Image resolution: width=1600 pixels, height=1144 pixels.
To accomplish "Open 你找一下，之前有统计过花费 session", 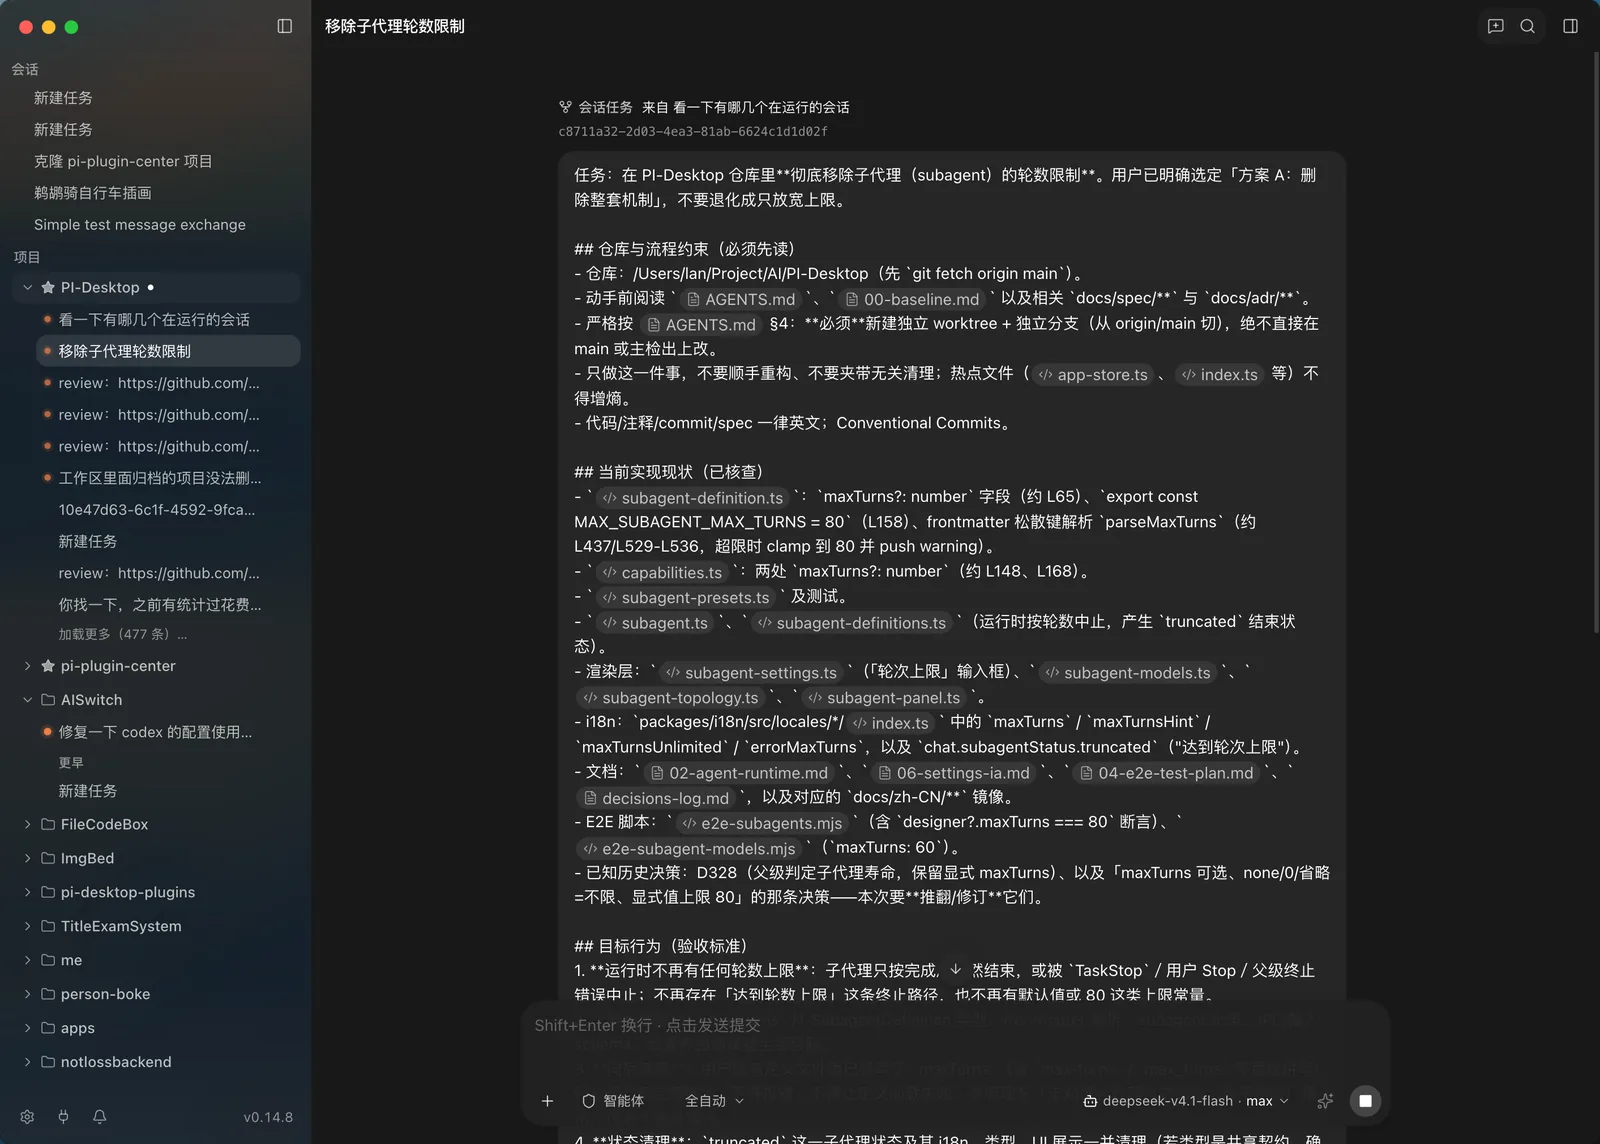I will (160, 604).
